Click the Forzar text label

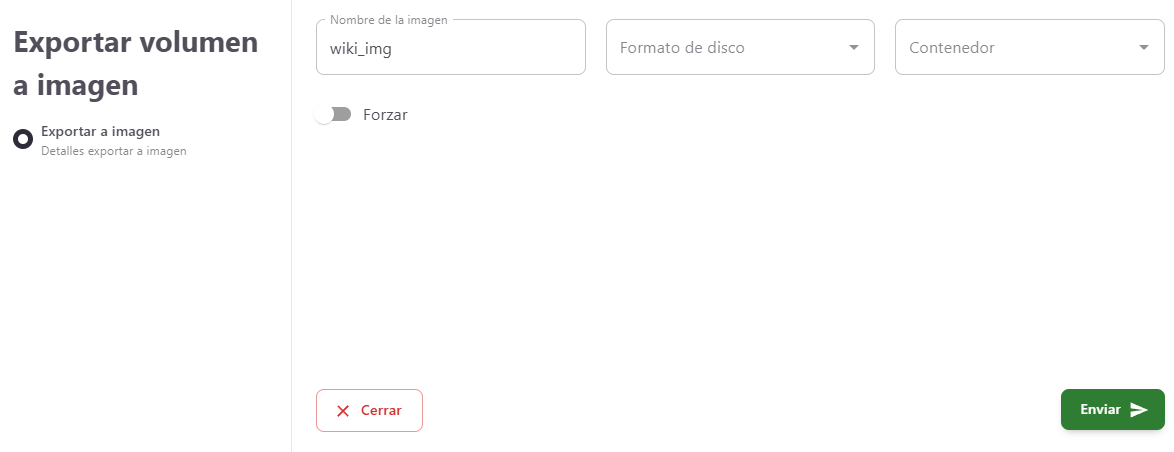pos(385,115)
